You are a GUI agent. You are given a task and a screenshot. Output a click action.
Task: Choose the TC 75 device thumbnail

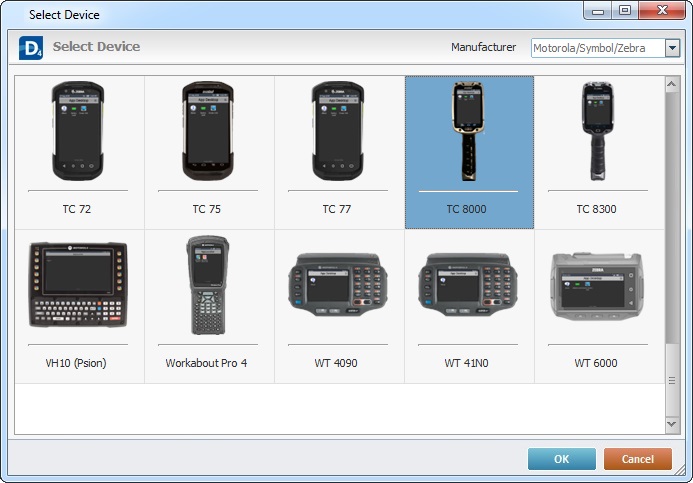pos(207,131)
